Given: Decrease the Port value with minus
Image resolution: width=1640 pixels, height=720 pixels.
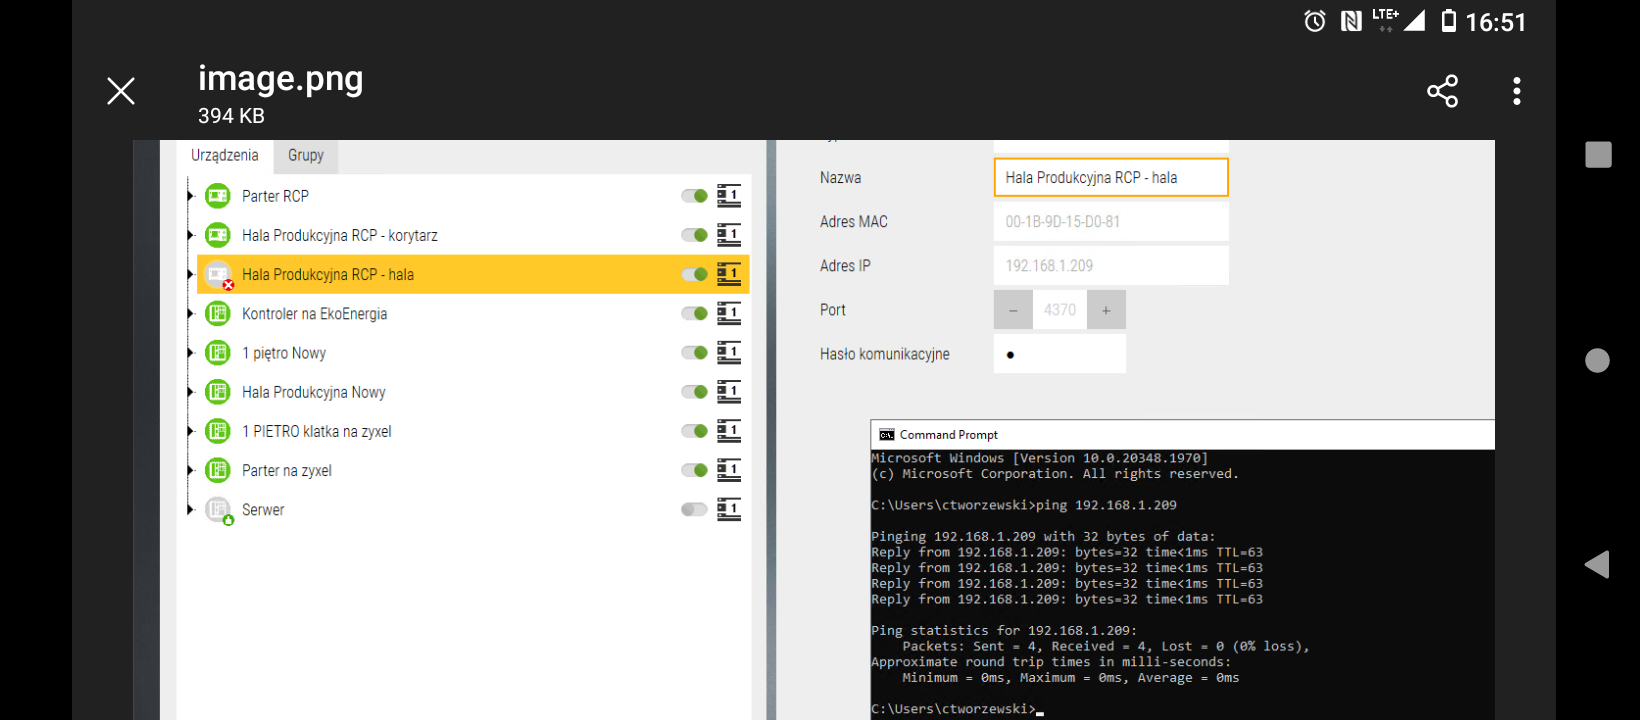Looking at the screenshot, I should pos(1013,310).
